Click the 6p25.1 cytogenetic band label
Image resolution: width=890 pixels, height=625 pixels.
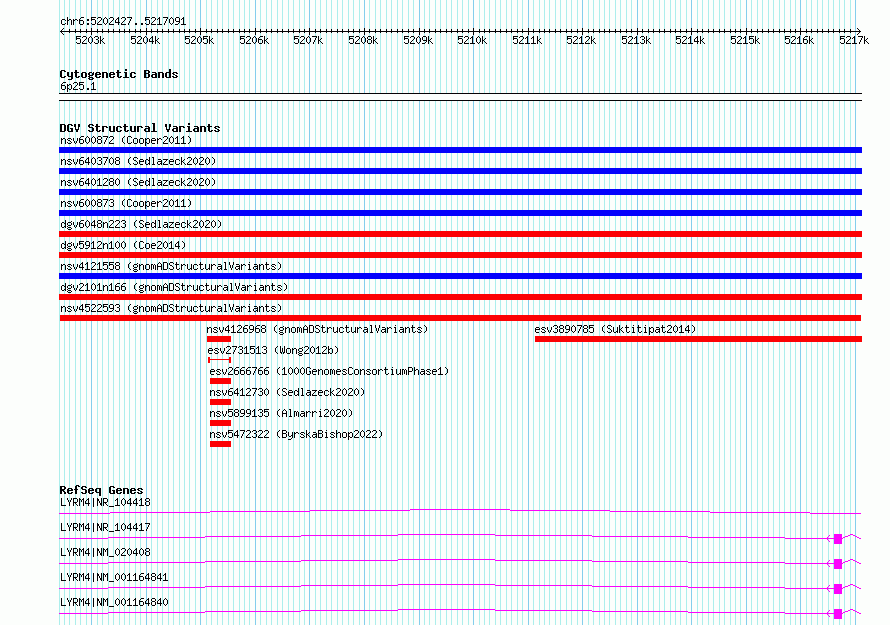[x=78, y=86]
